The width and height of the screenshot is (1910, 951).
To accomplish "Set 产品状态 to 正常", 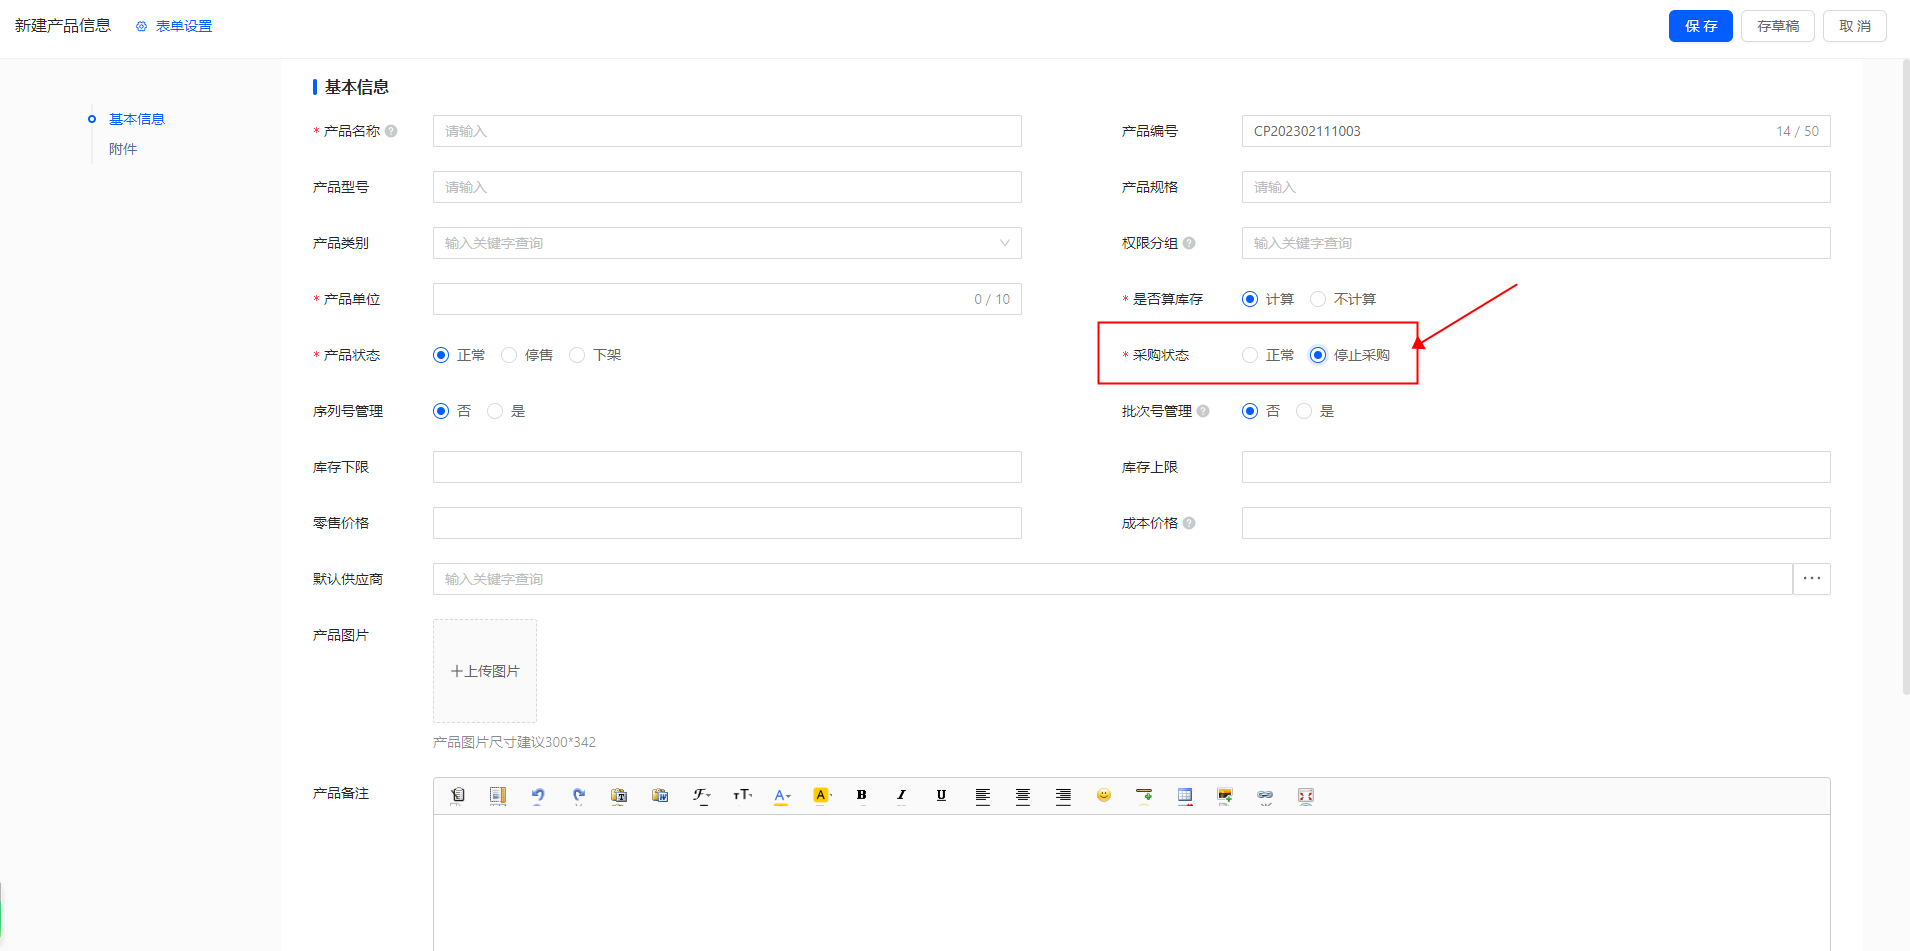I will 441,355.
